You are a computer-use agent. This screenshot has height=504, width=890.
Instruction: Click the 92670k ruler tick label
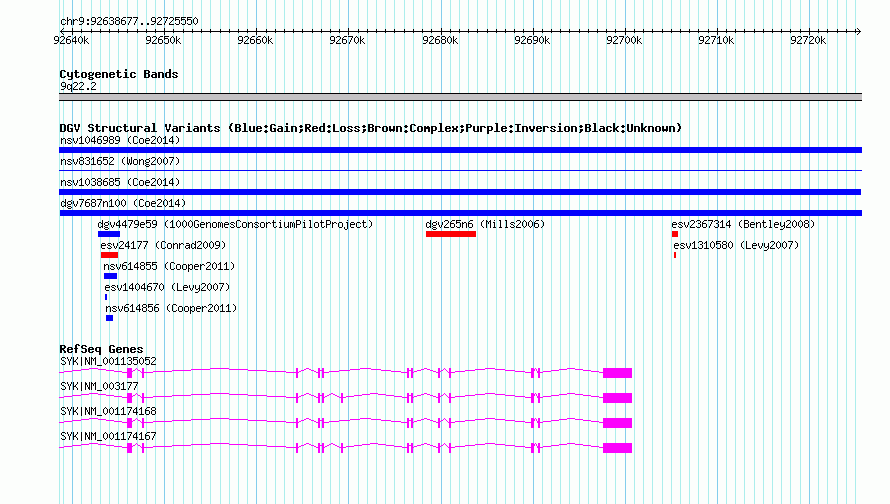pos(347,40)
